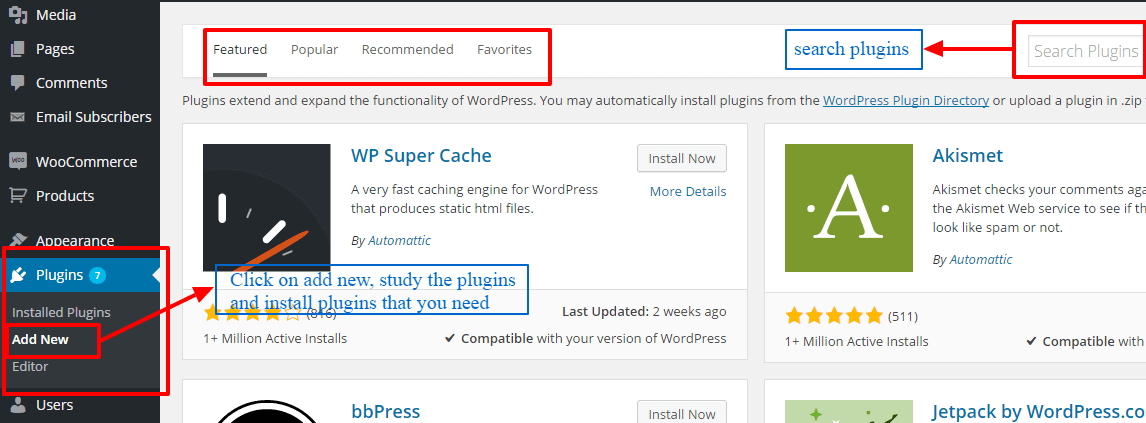The image size is (1146, 423).
Task: Click the Plugins update count badge
Action: [97, 275]
